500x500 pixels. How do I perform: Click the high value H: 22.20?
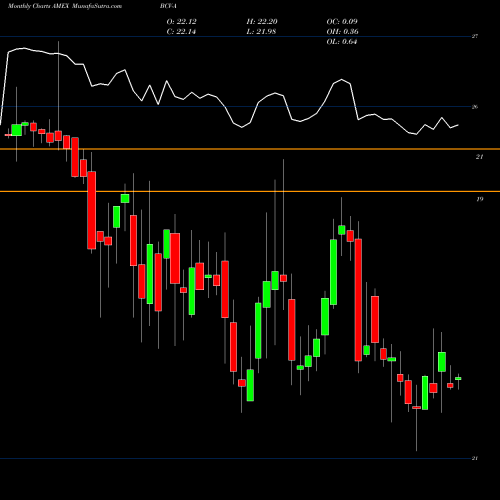click(262, 22)
